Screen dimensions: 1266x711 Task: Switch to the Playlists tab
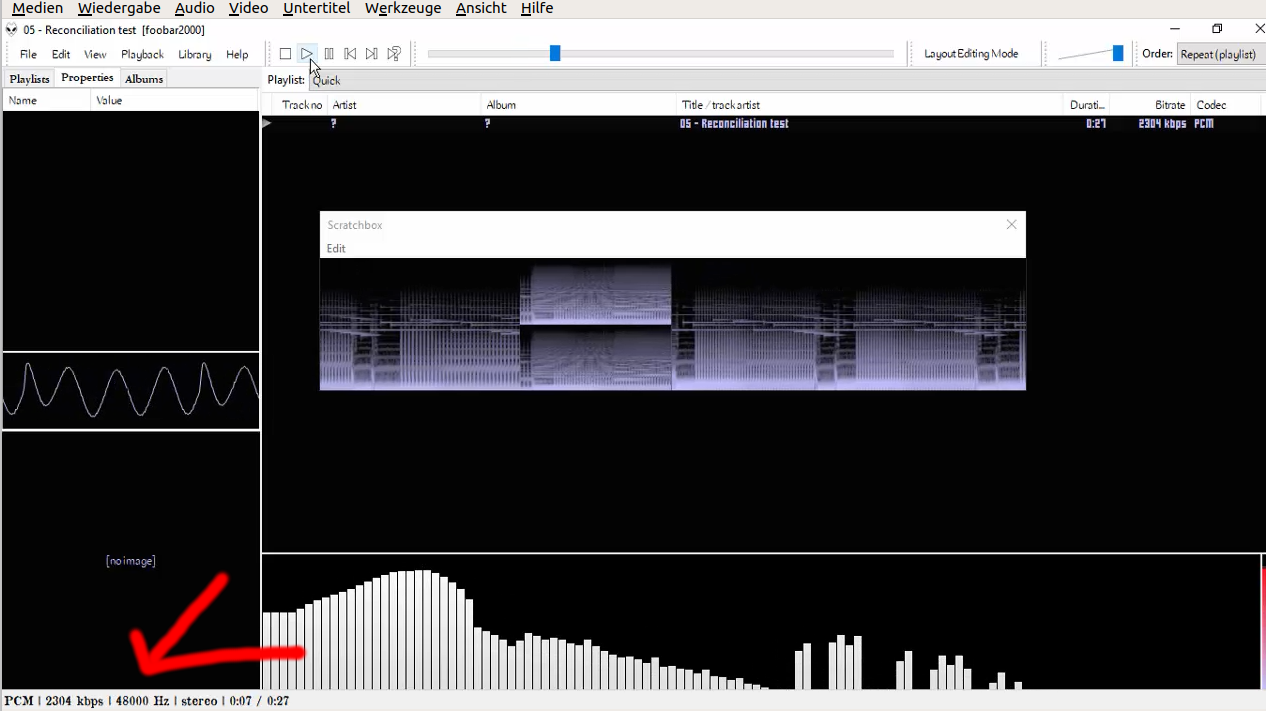[29, 78]
